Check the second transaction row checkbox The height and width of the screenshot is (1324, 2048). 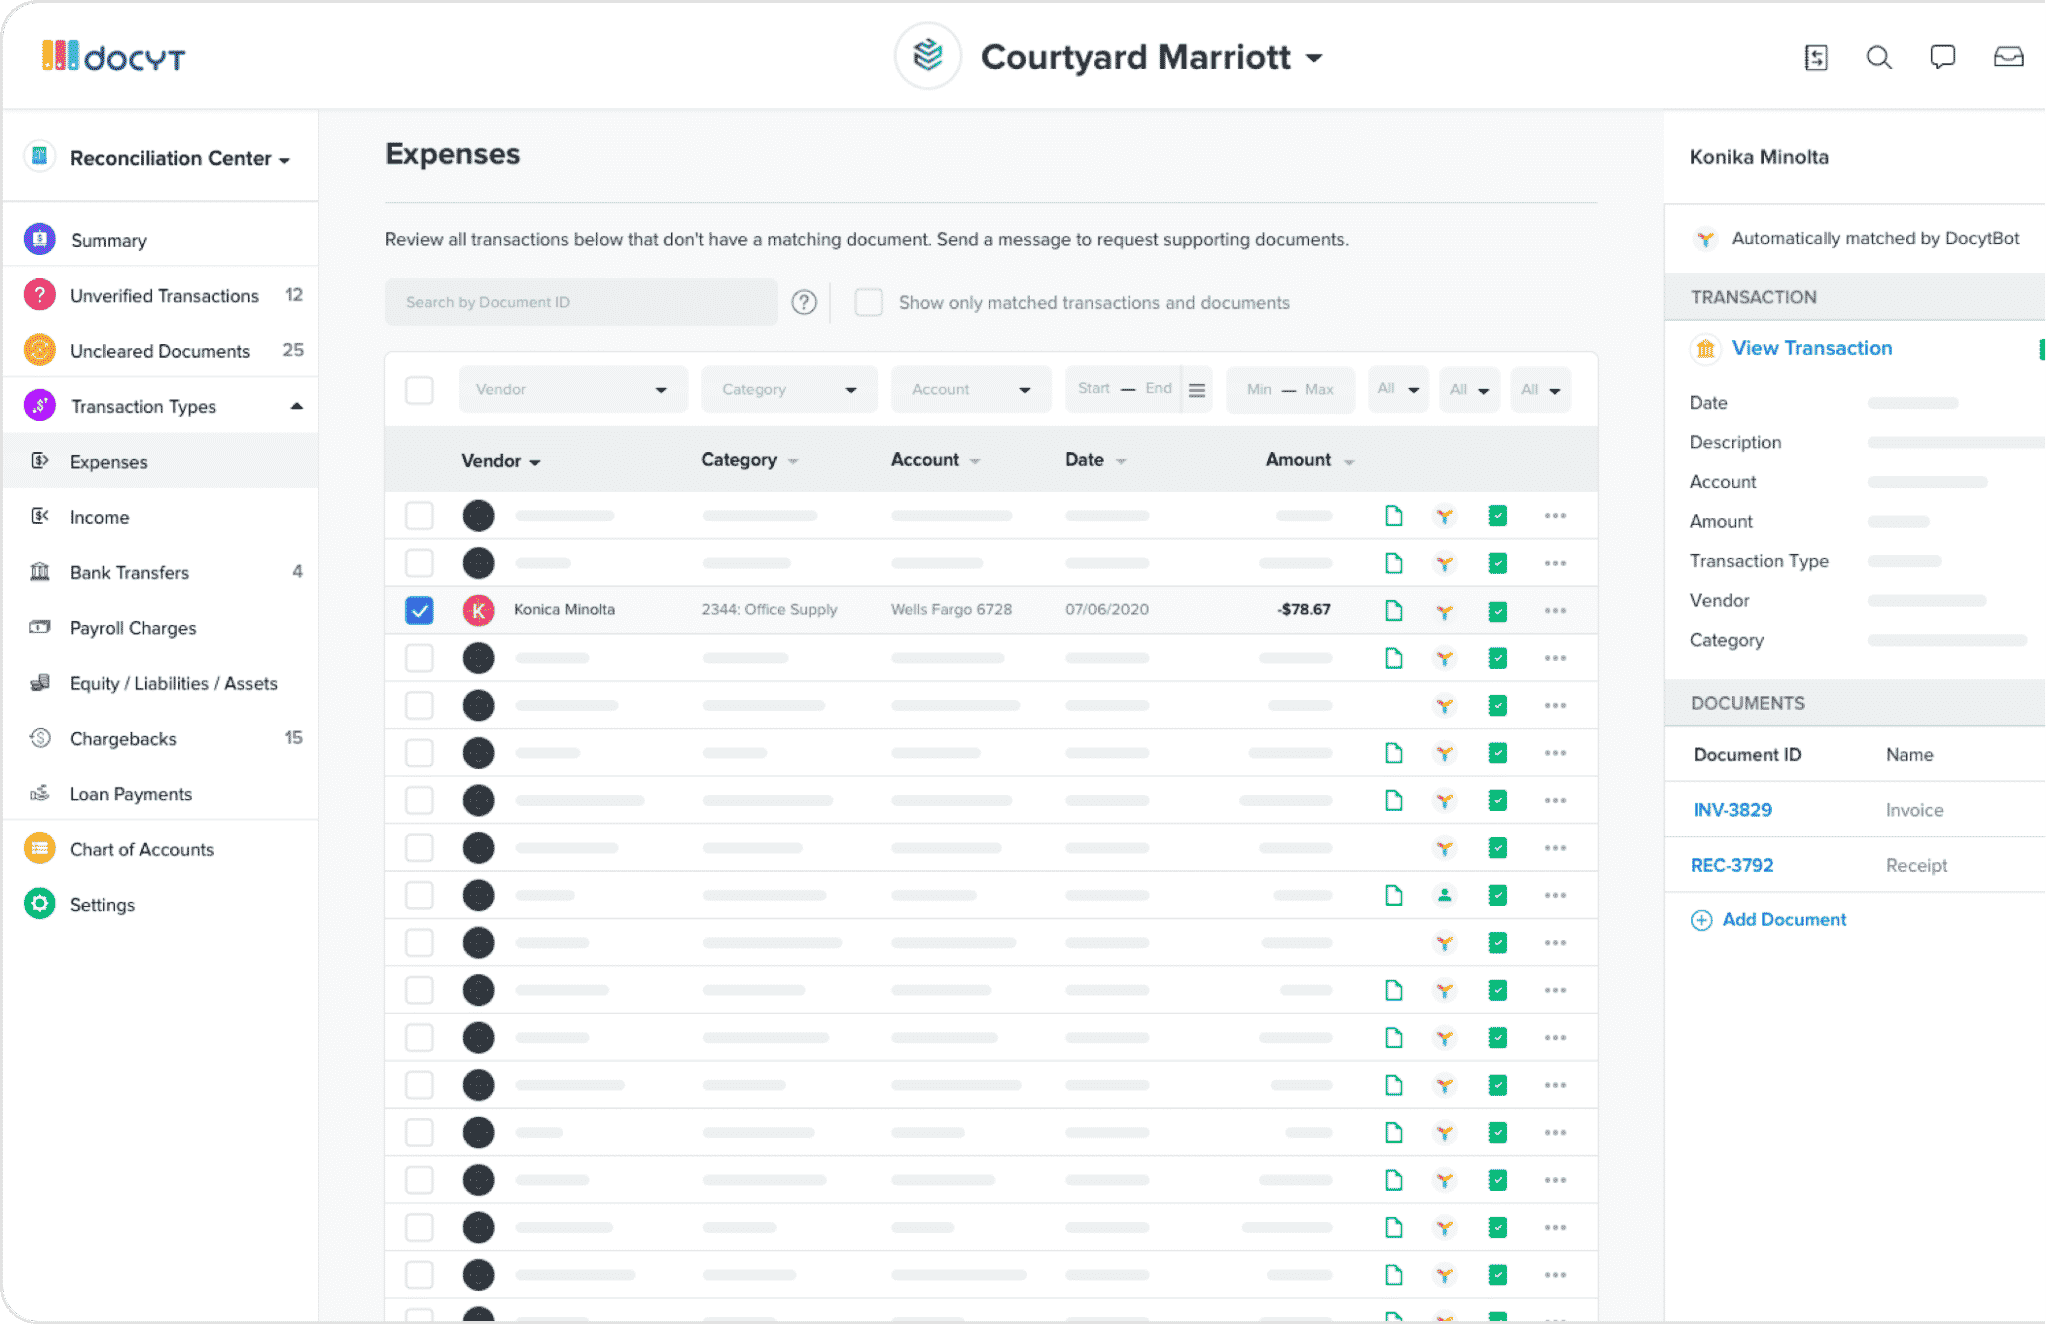click(419, 563)
